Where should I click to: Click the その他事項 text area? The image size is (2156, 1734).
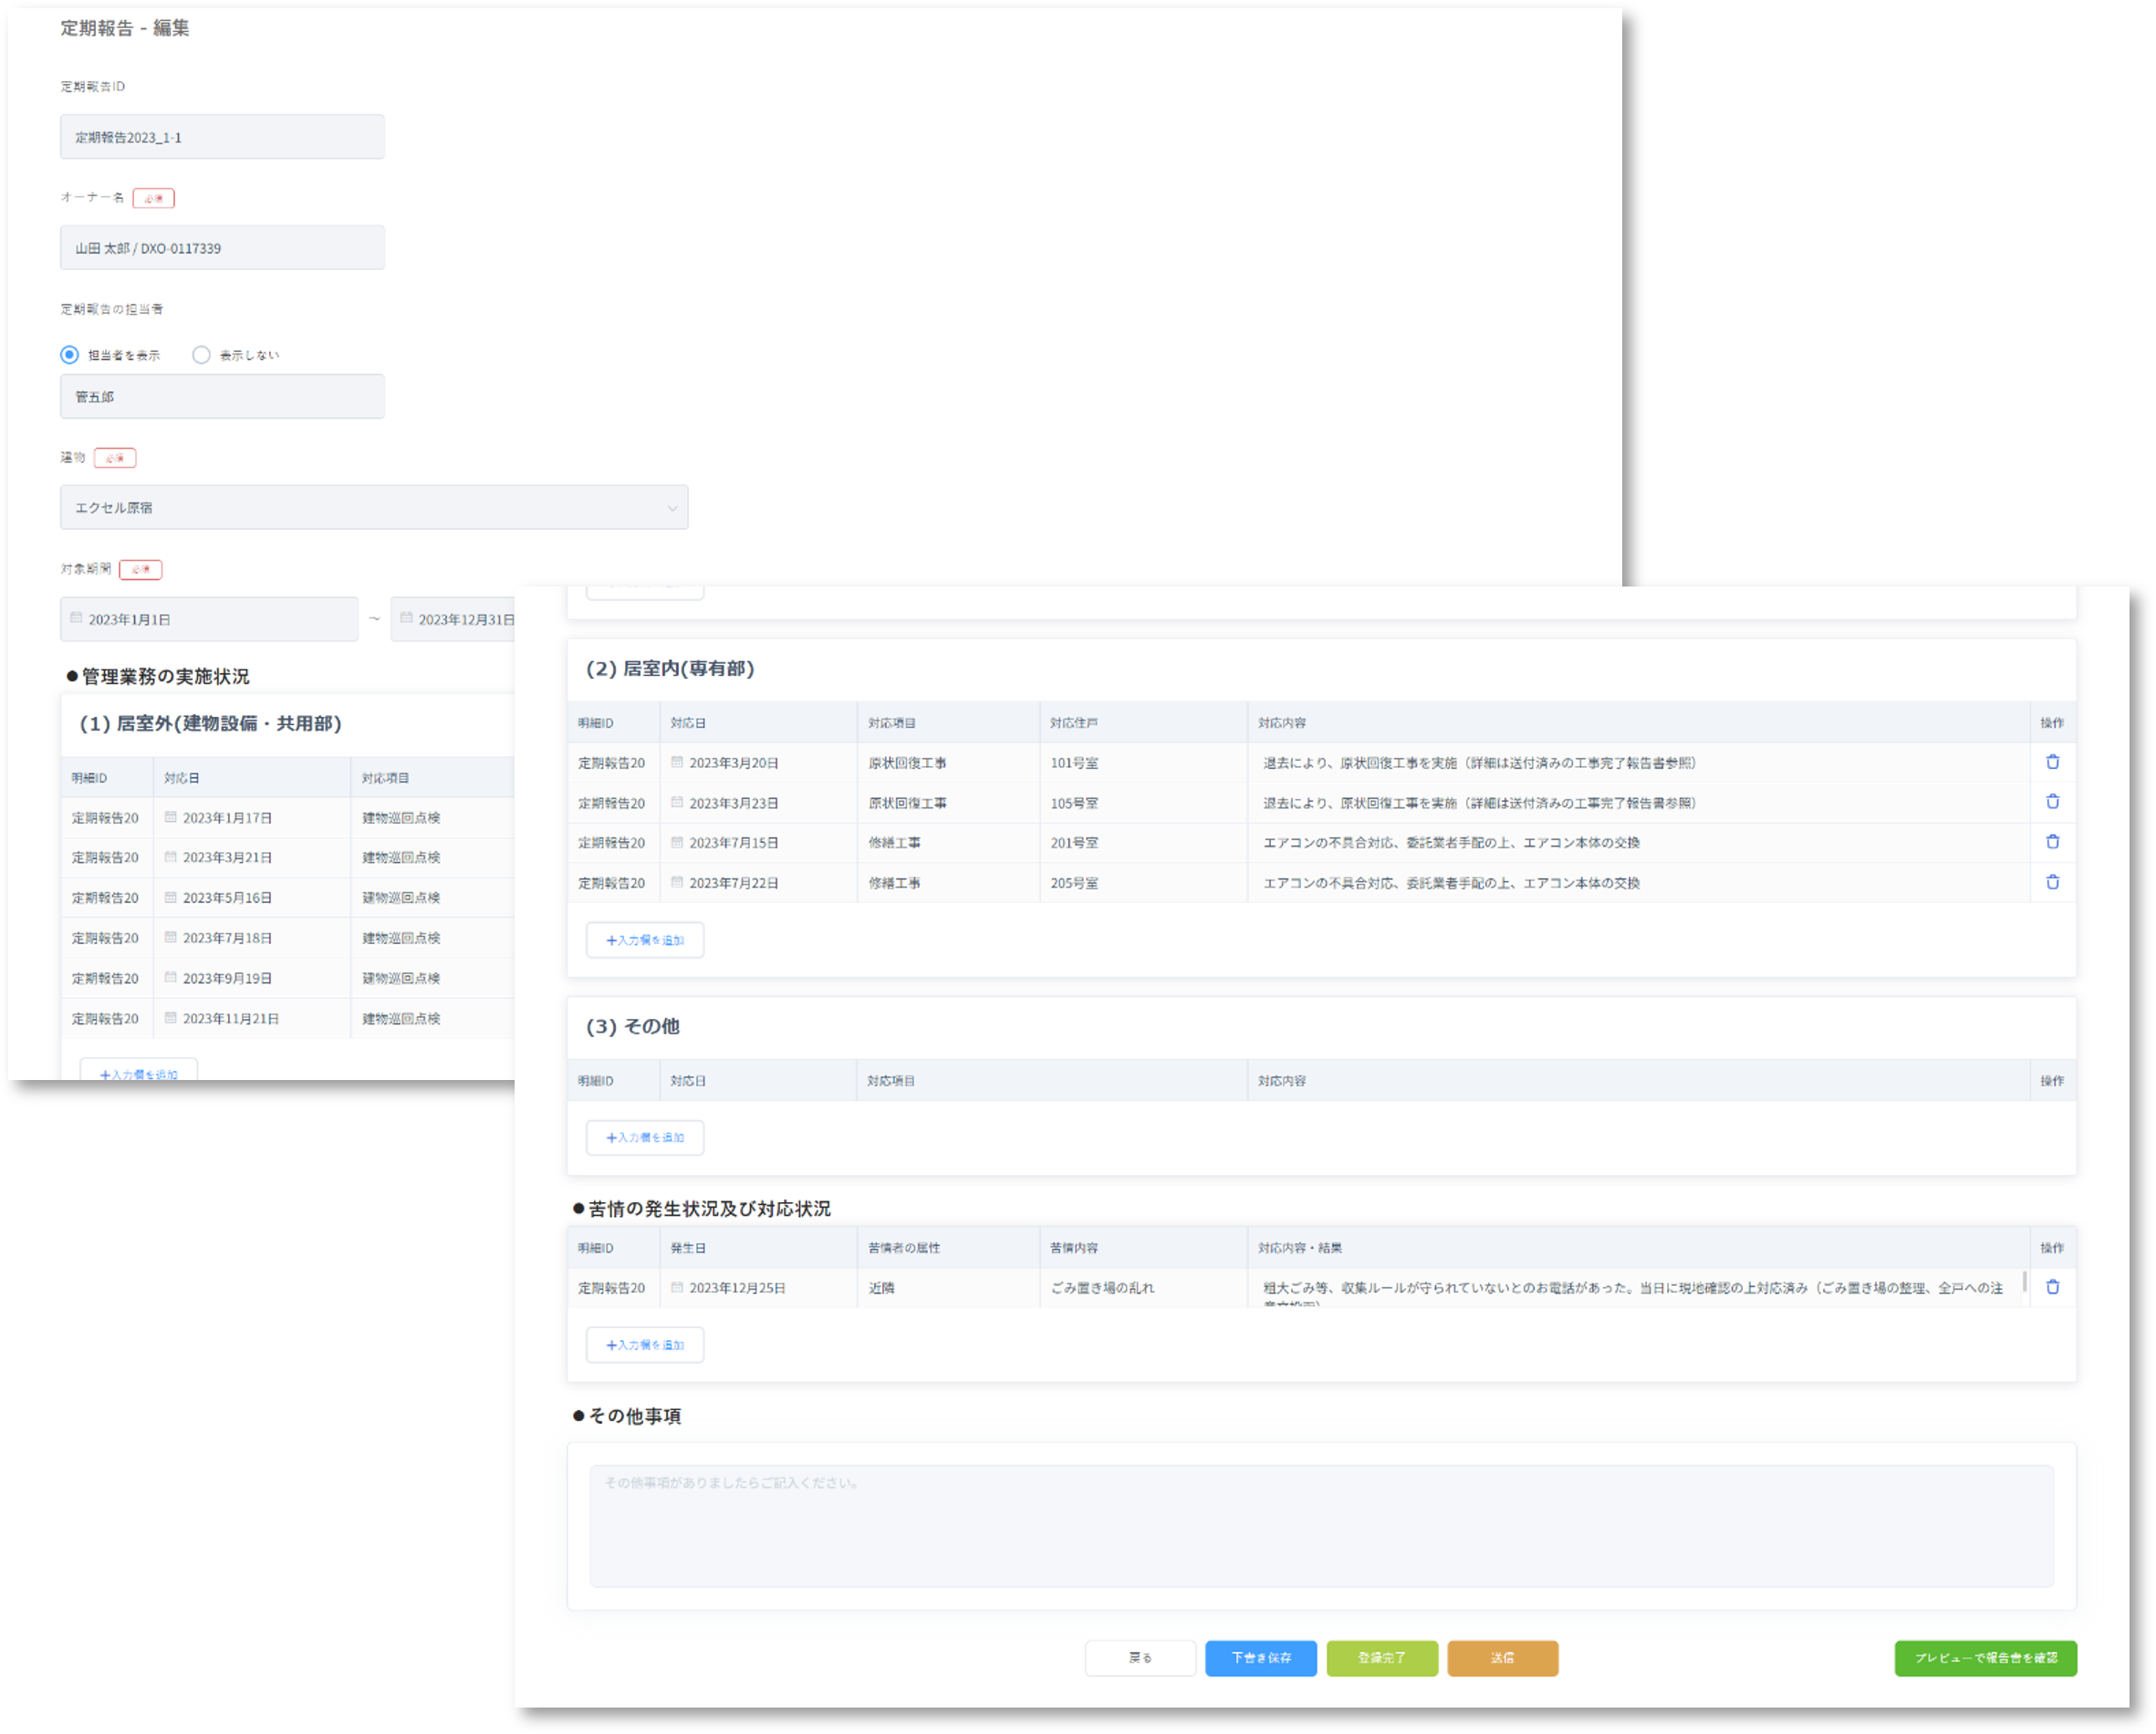tap(1320, 1525)
